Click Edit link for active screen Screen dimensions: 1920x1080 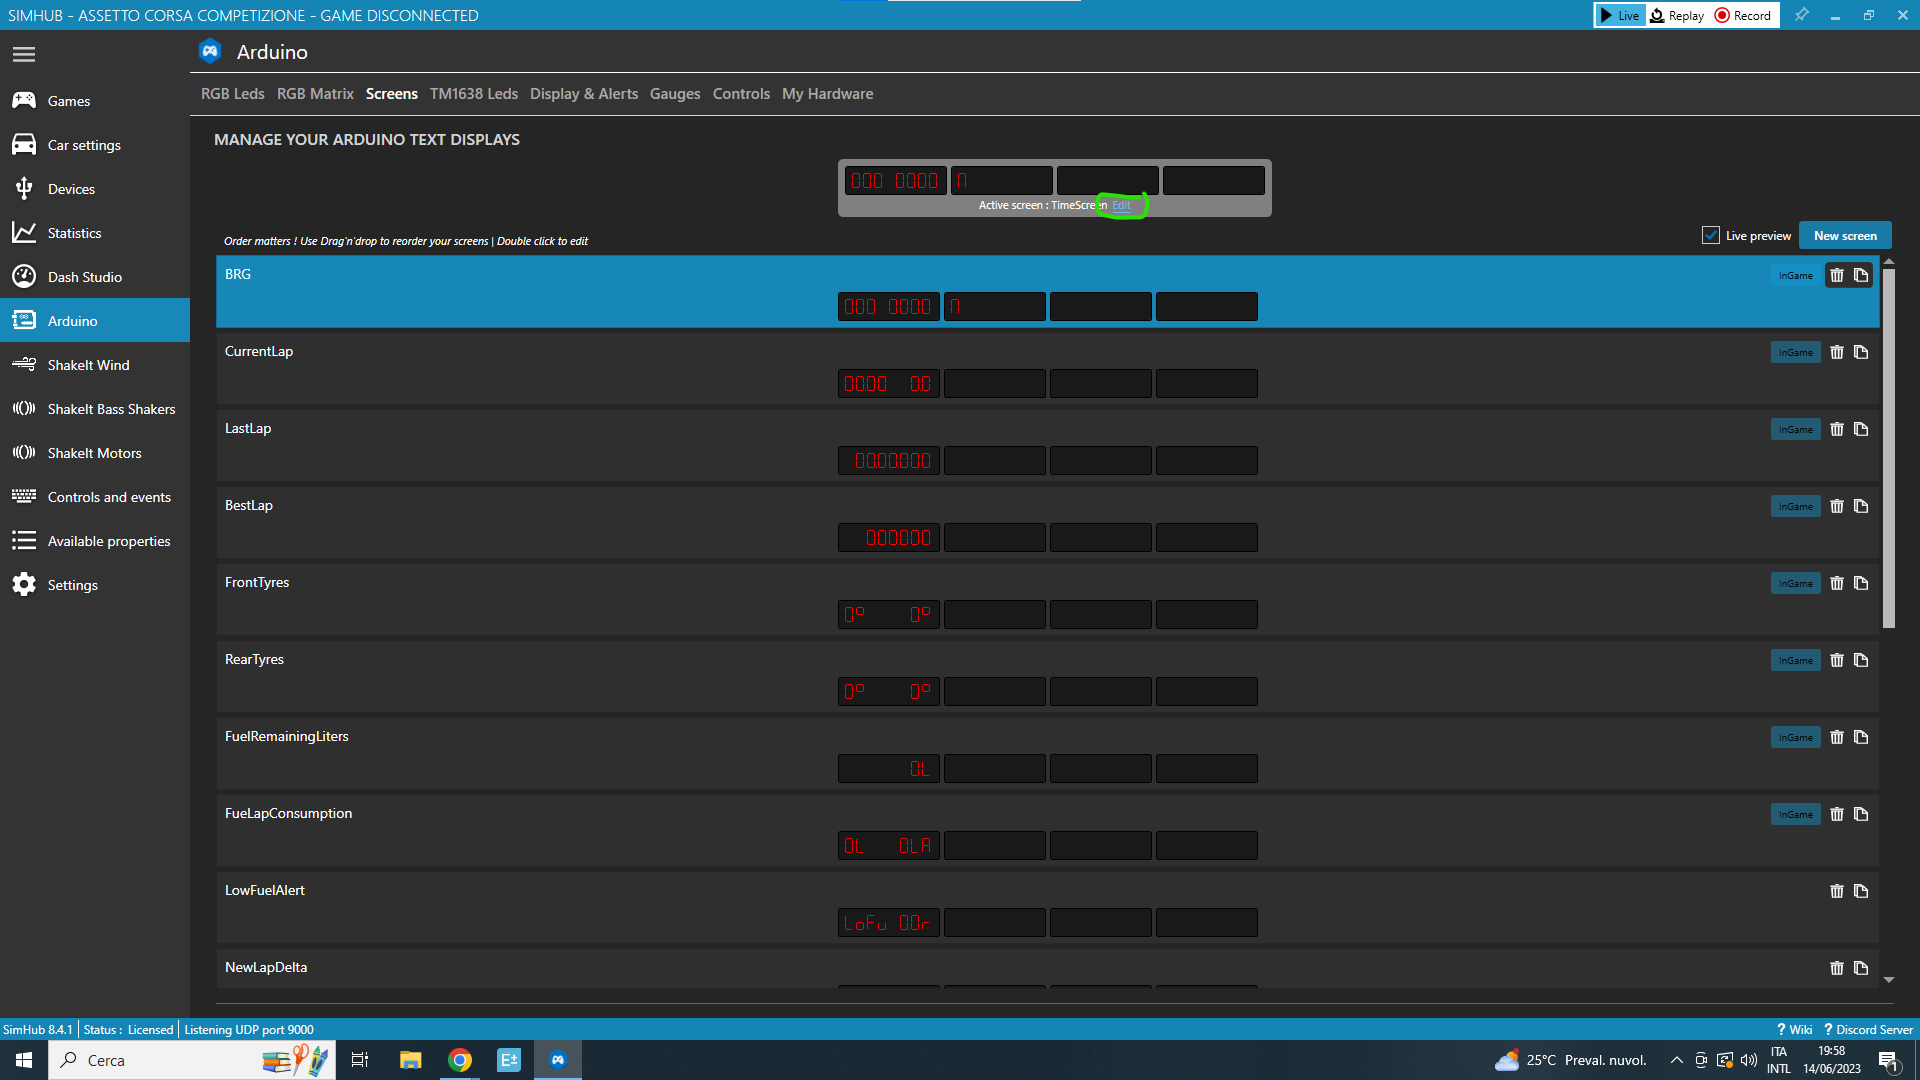tap(1122, 205)
